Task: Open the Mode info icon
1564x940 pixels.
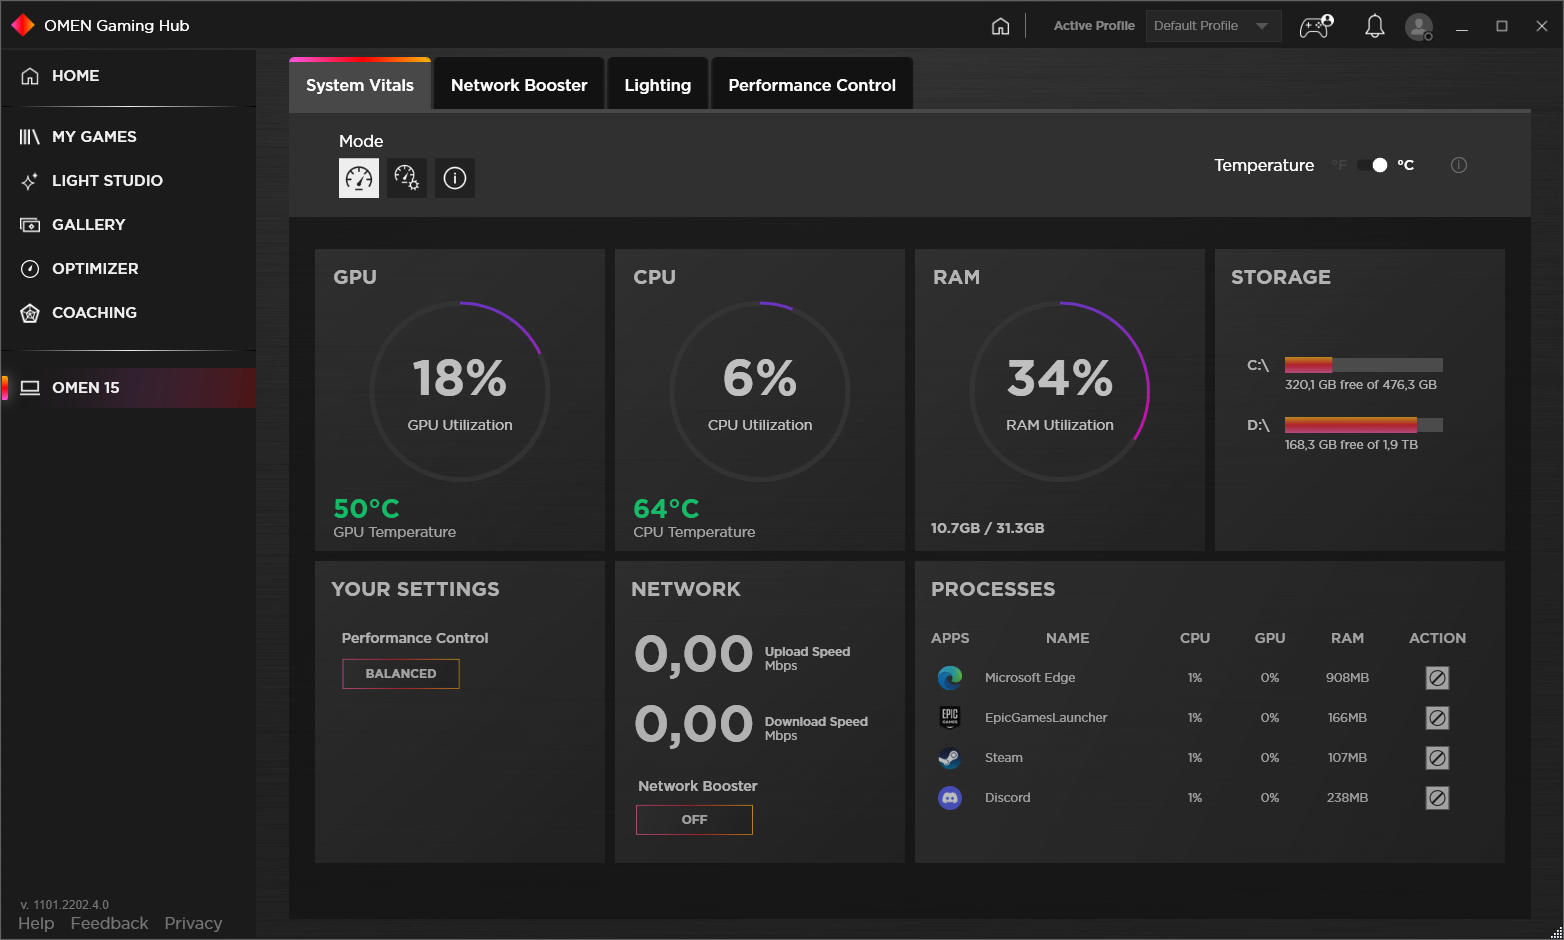Action: coord(455,178)
